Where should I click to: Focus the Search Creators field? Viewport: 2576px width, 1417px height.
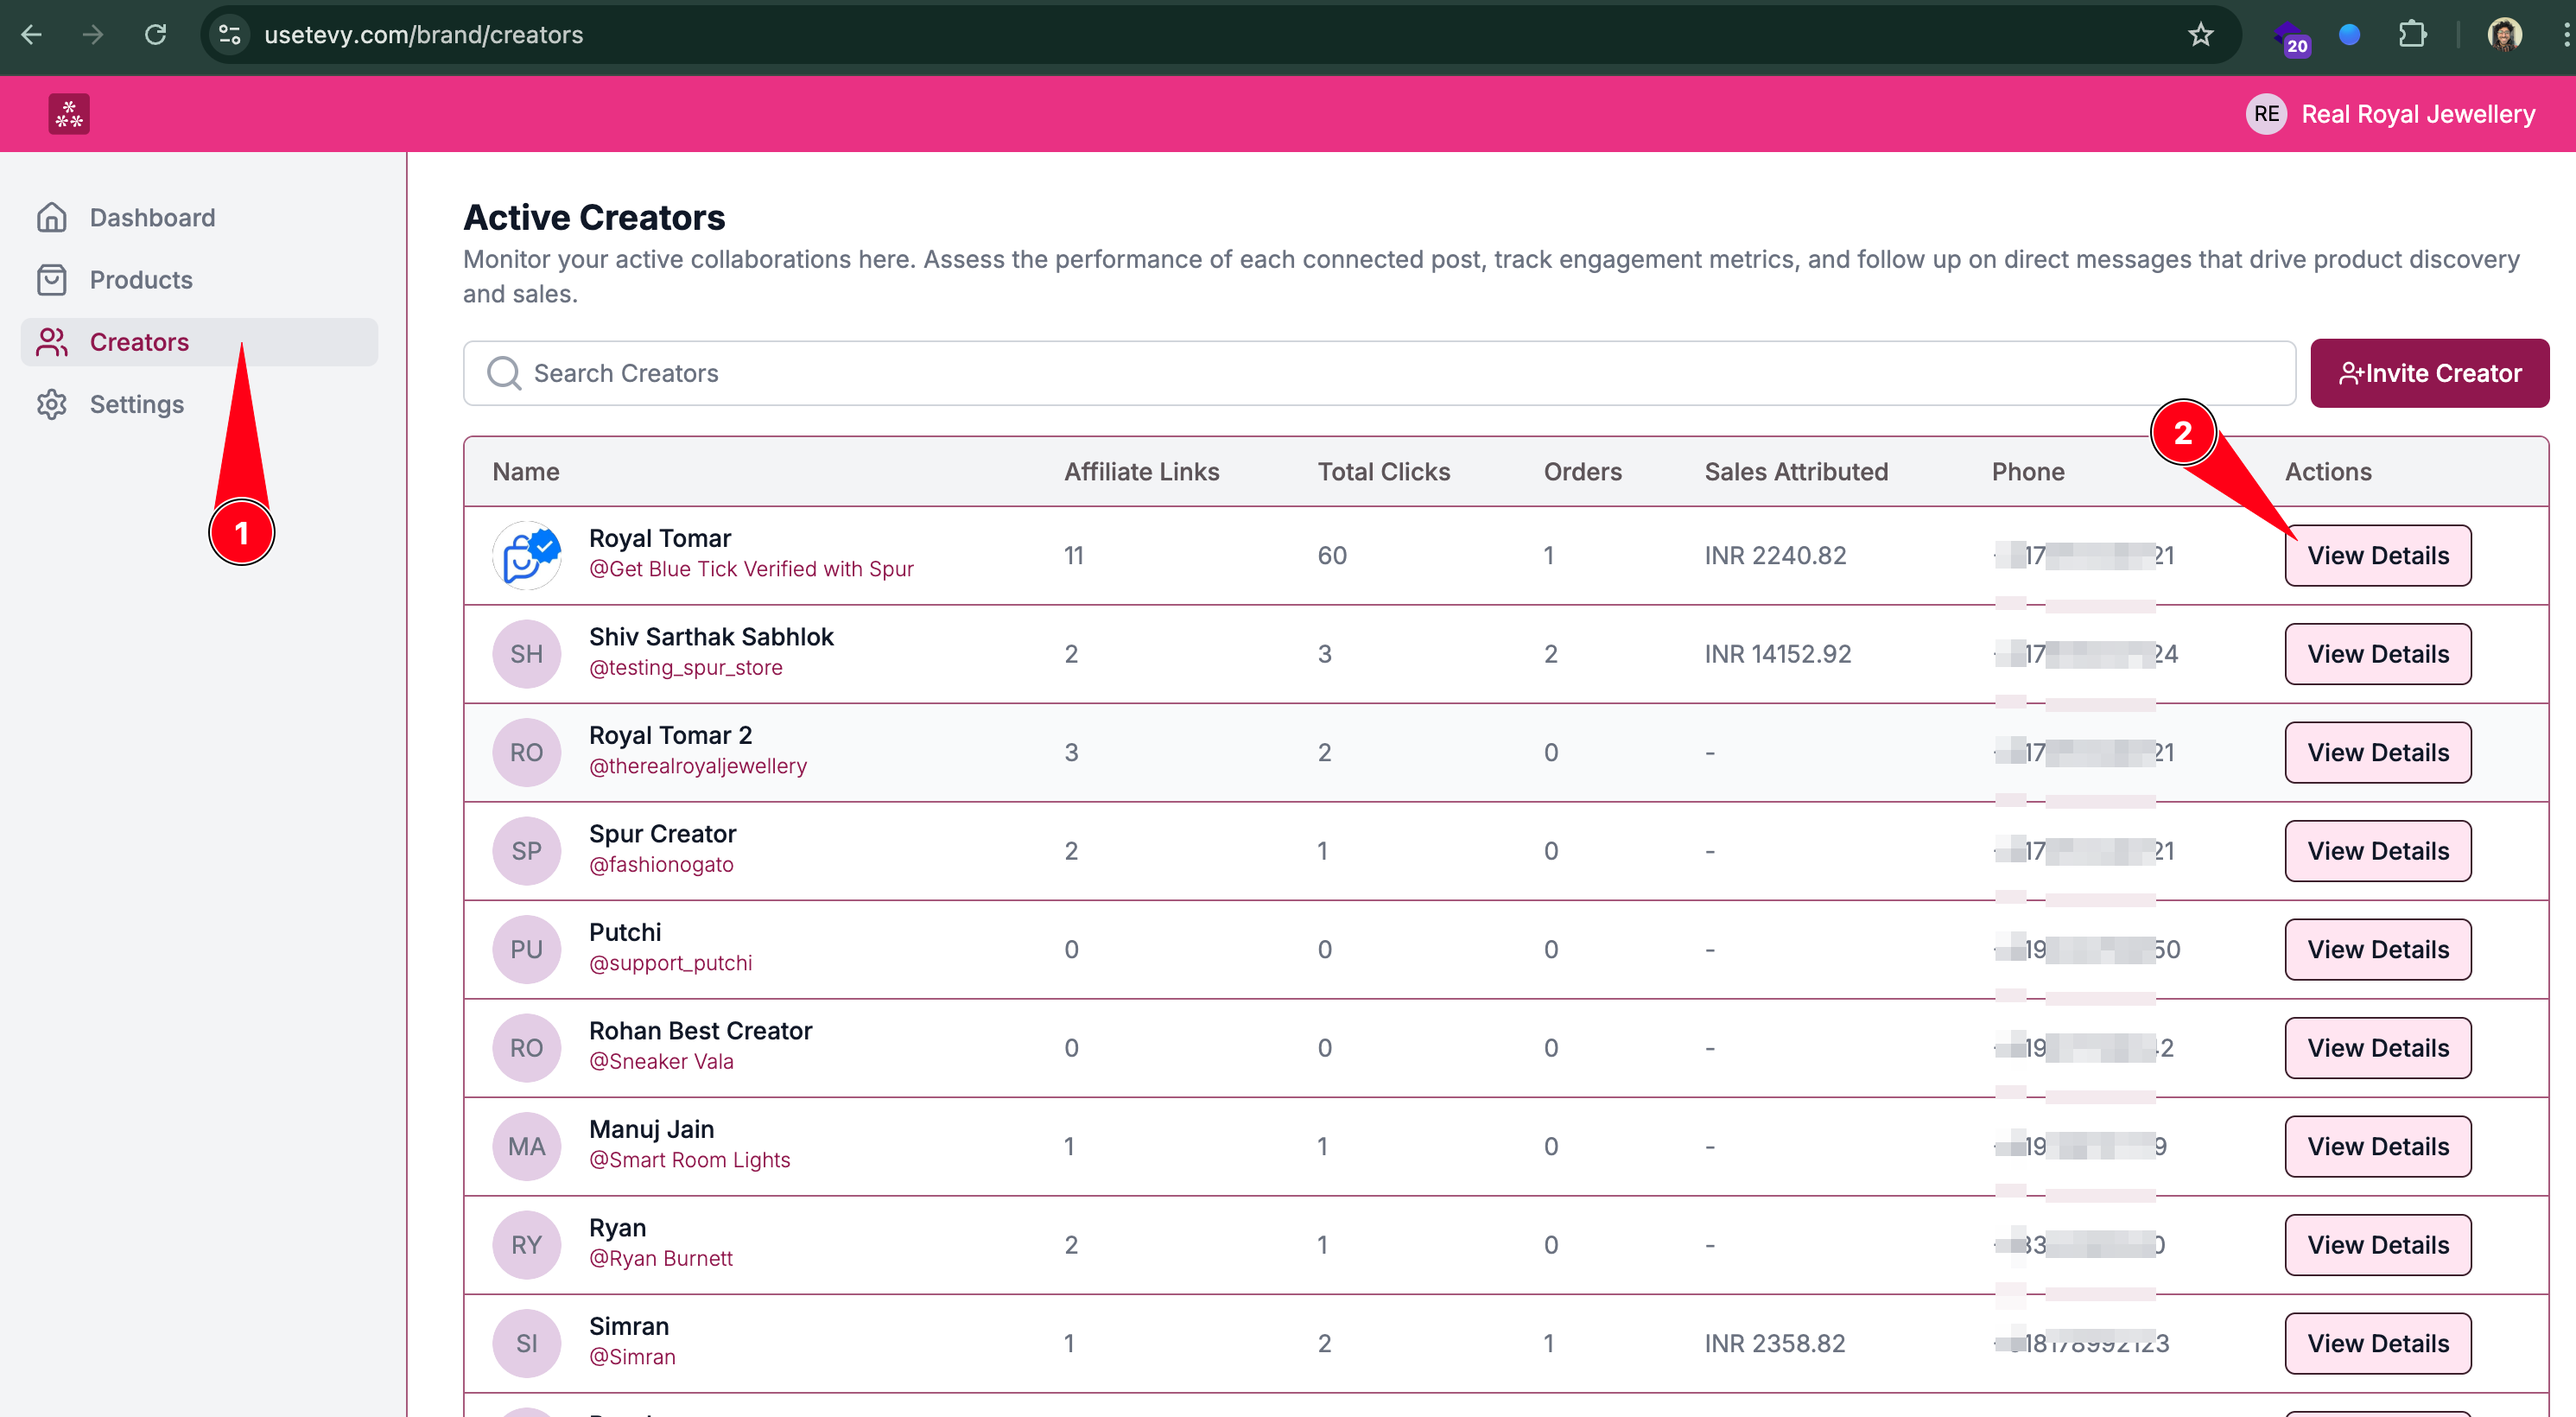pyautogui.click(x=1379, y=373)
